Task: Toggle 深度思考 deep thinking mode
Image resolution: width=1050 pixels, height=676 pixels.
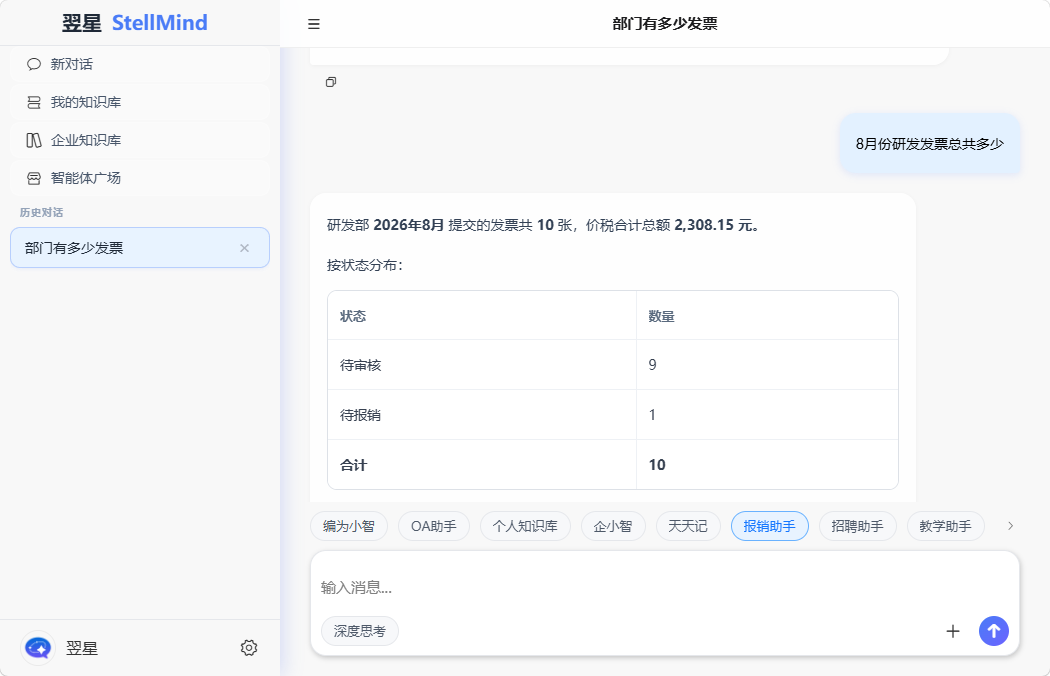Action: pos(360,631)
